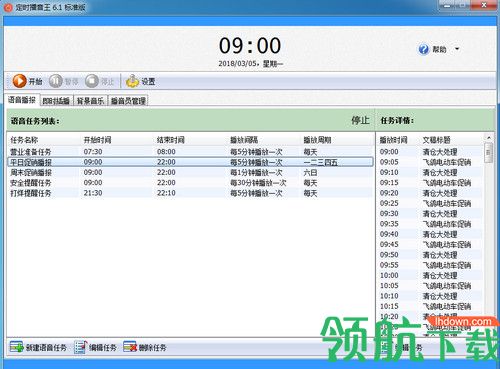The image size is (500, 369).
Task: Click the task details scrollbar up arrow
Action: (489, 138)
